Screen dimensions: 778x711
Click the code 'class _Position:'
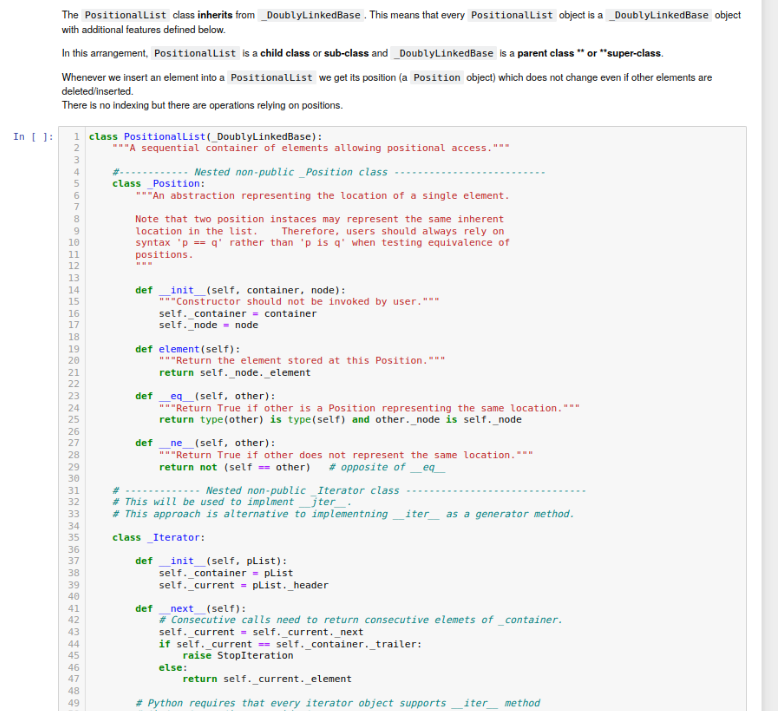(x=158, y=184)
